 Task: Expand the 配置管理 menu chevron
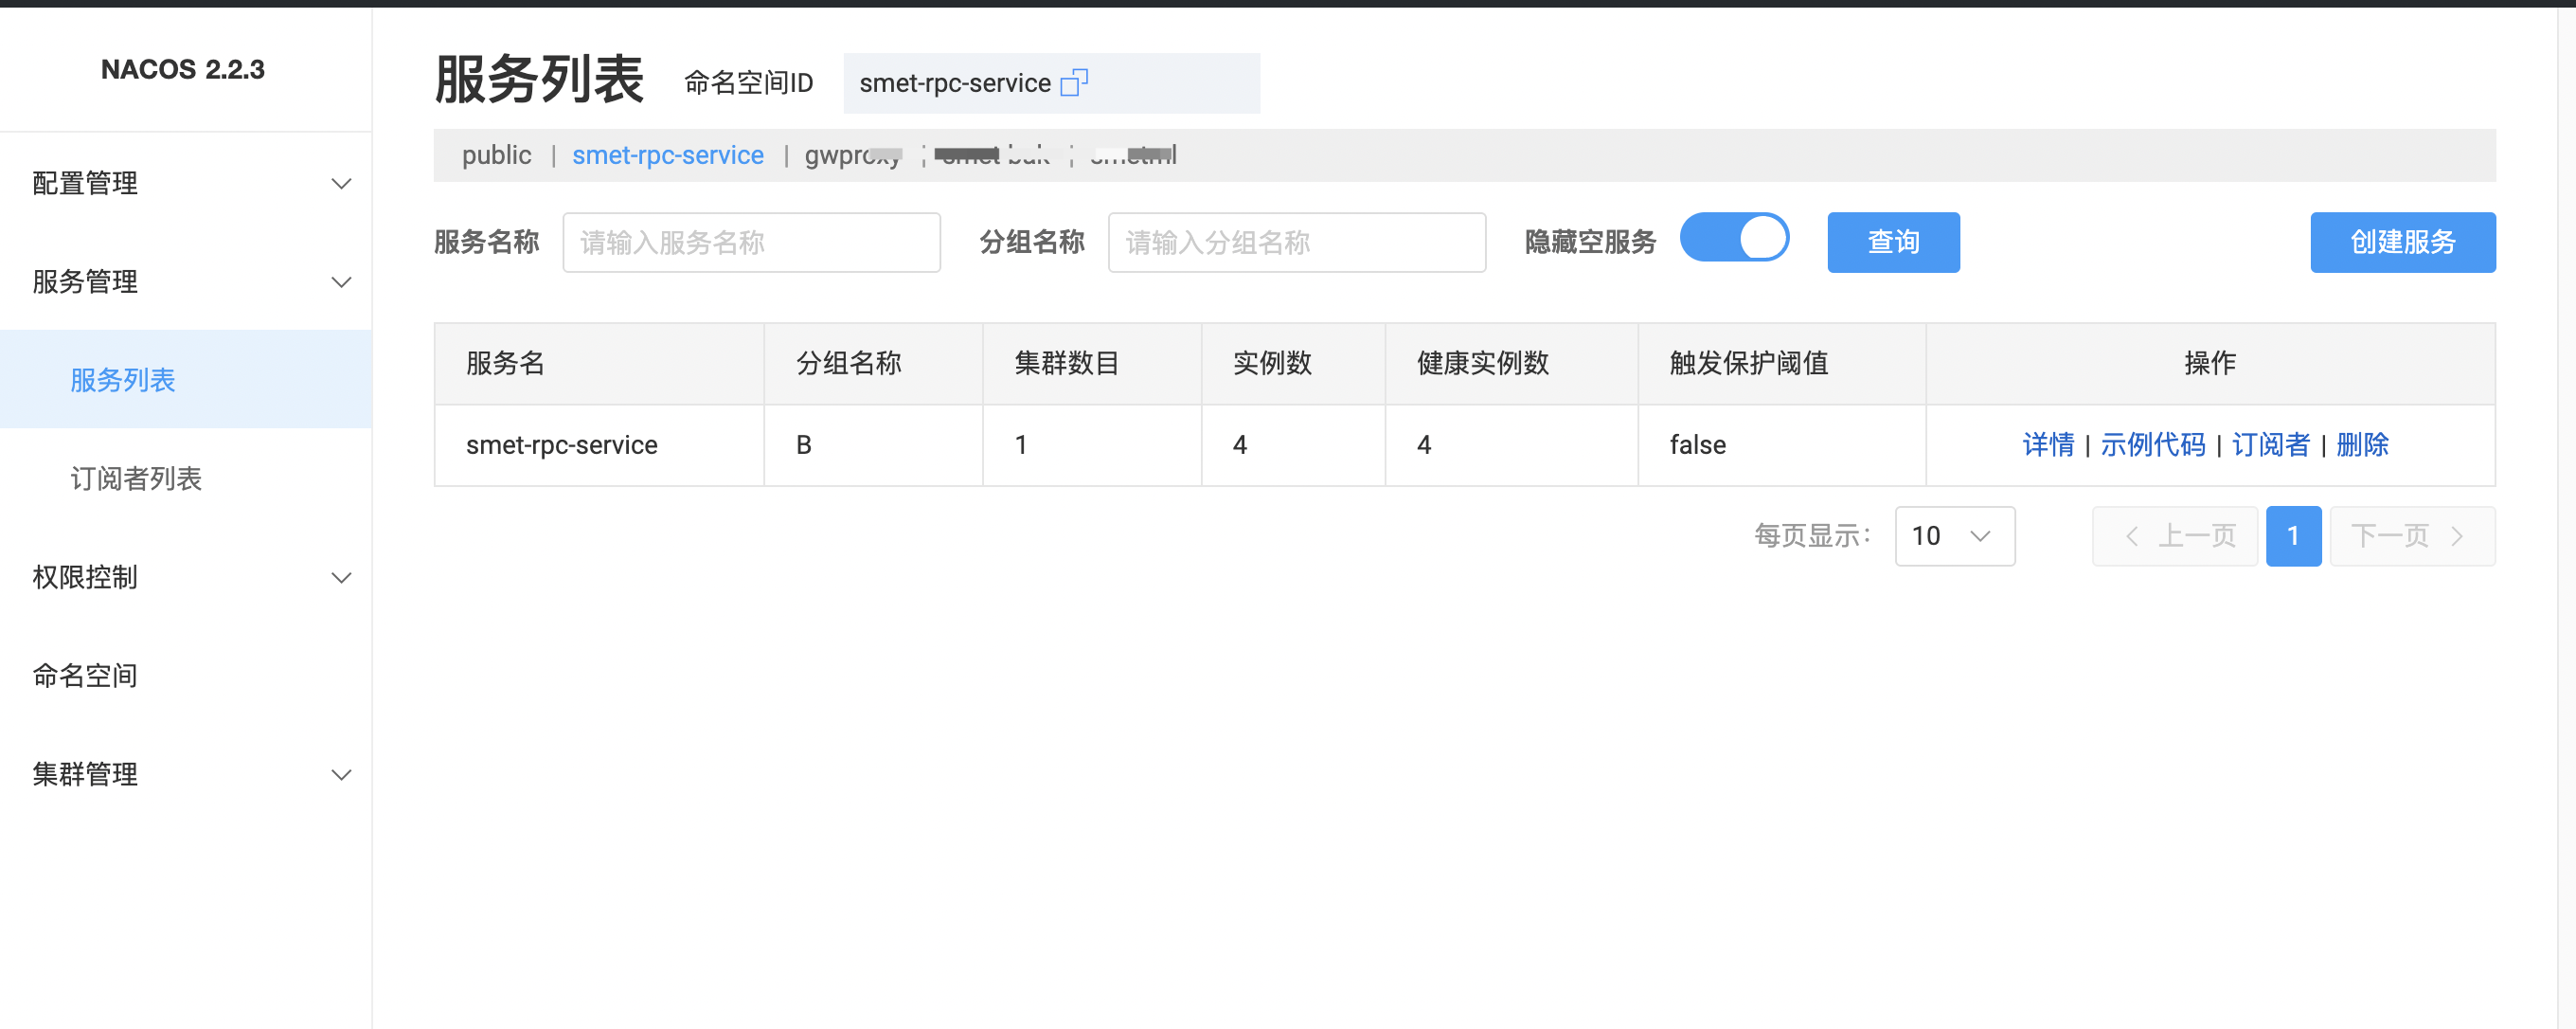coord(341,184)
